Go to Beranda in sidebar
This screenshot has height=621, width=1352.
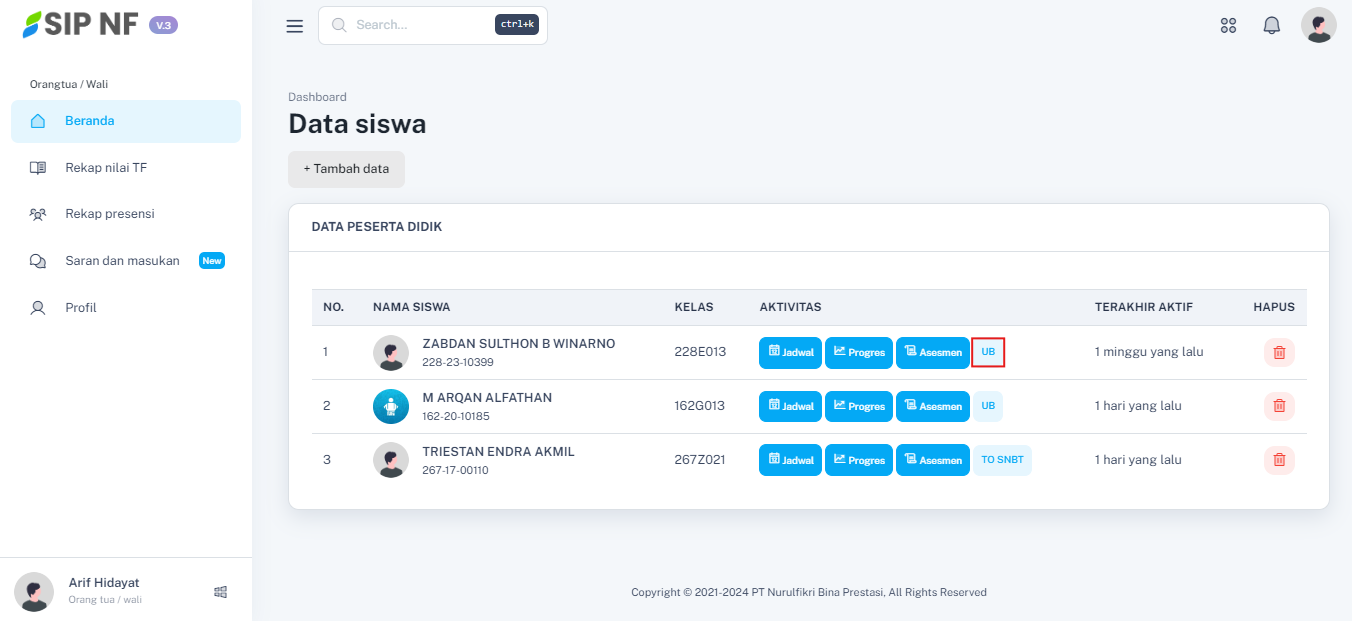(x=126, y=121)
